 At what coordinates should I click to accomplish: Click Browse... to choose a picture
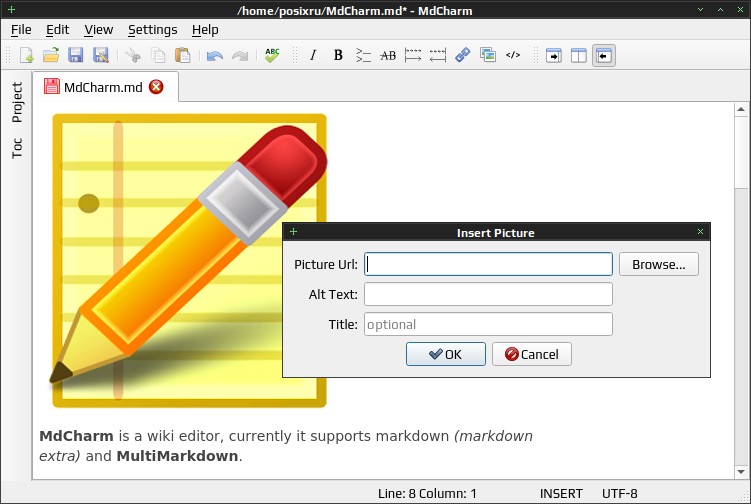(659, 264)
